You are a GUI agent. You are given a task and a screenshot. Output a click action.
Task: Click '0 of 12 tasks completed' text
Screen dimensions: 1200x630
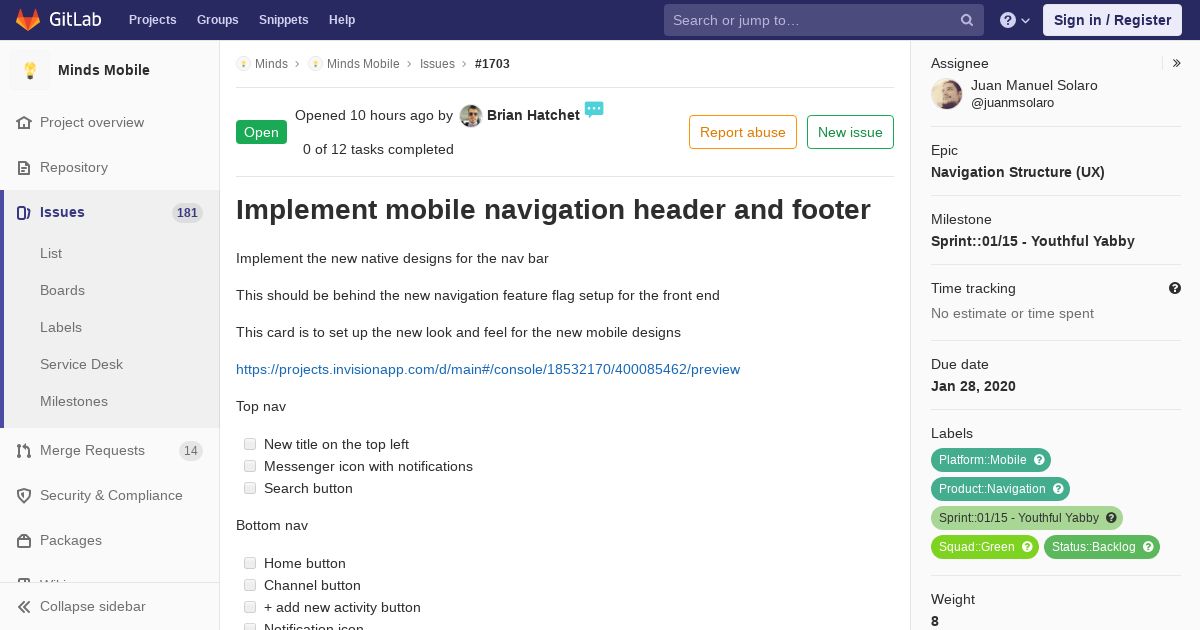378,150
